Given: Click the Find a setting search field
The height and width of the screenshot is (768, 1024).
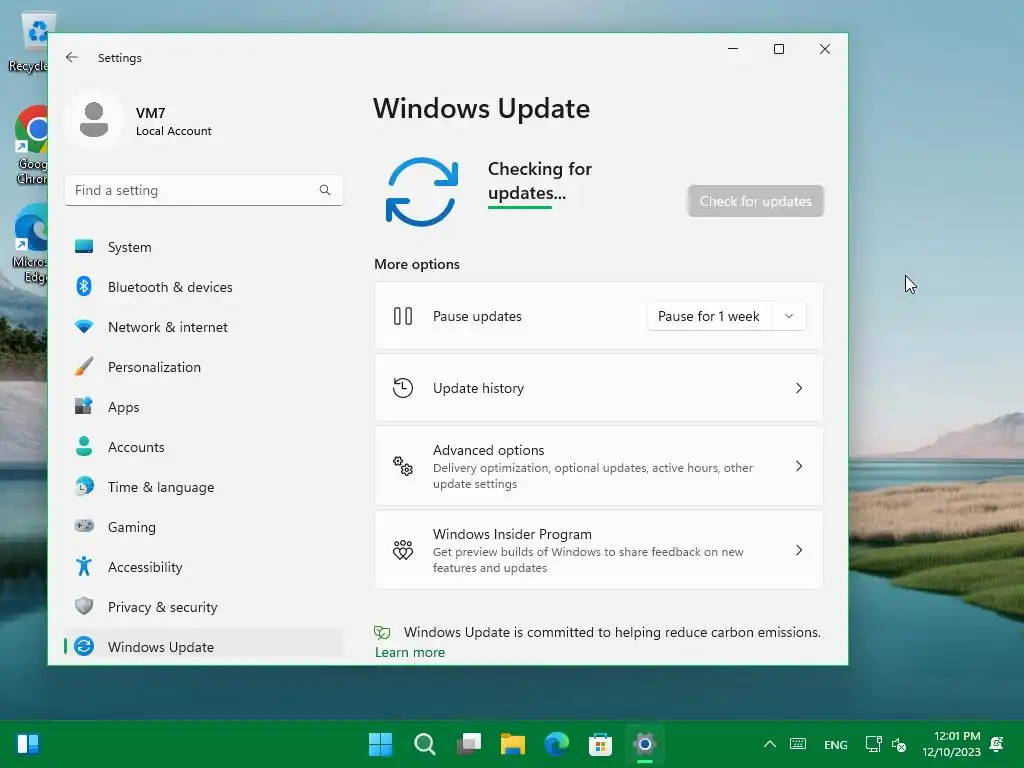Looking at the screenshot, I should 204,190.
